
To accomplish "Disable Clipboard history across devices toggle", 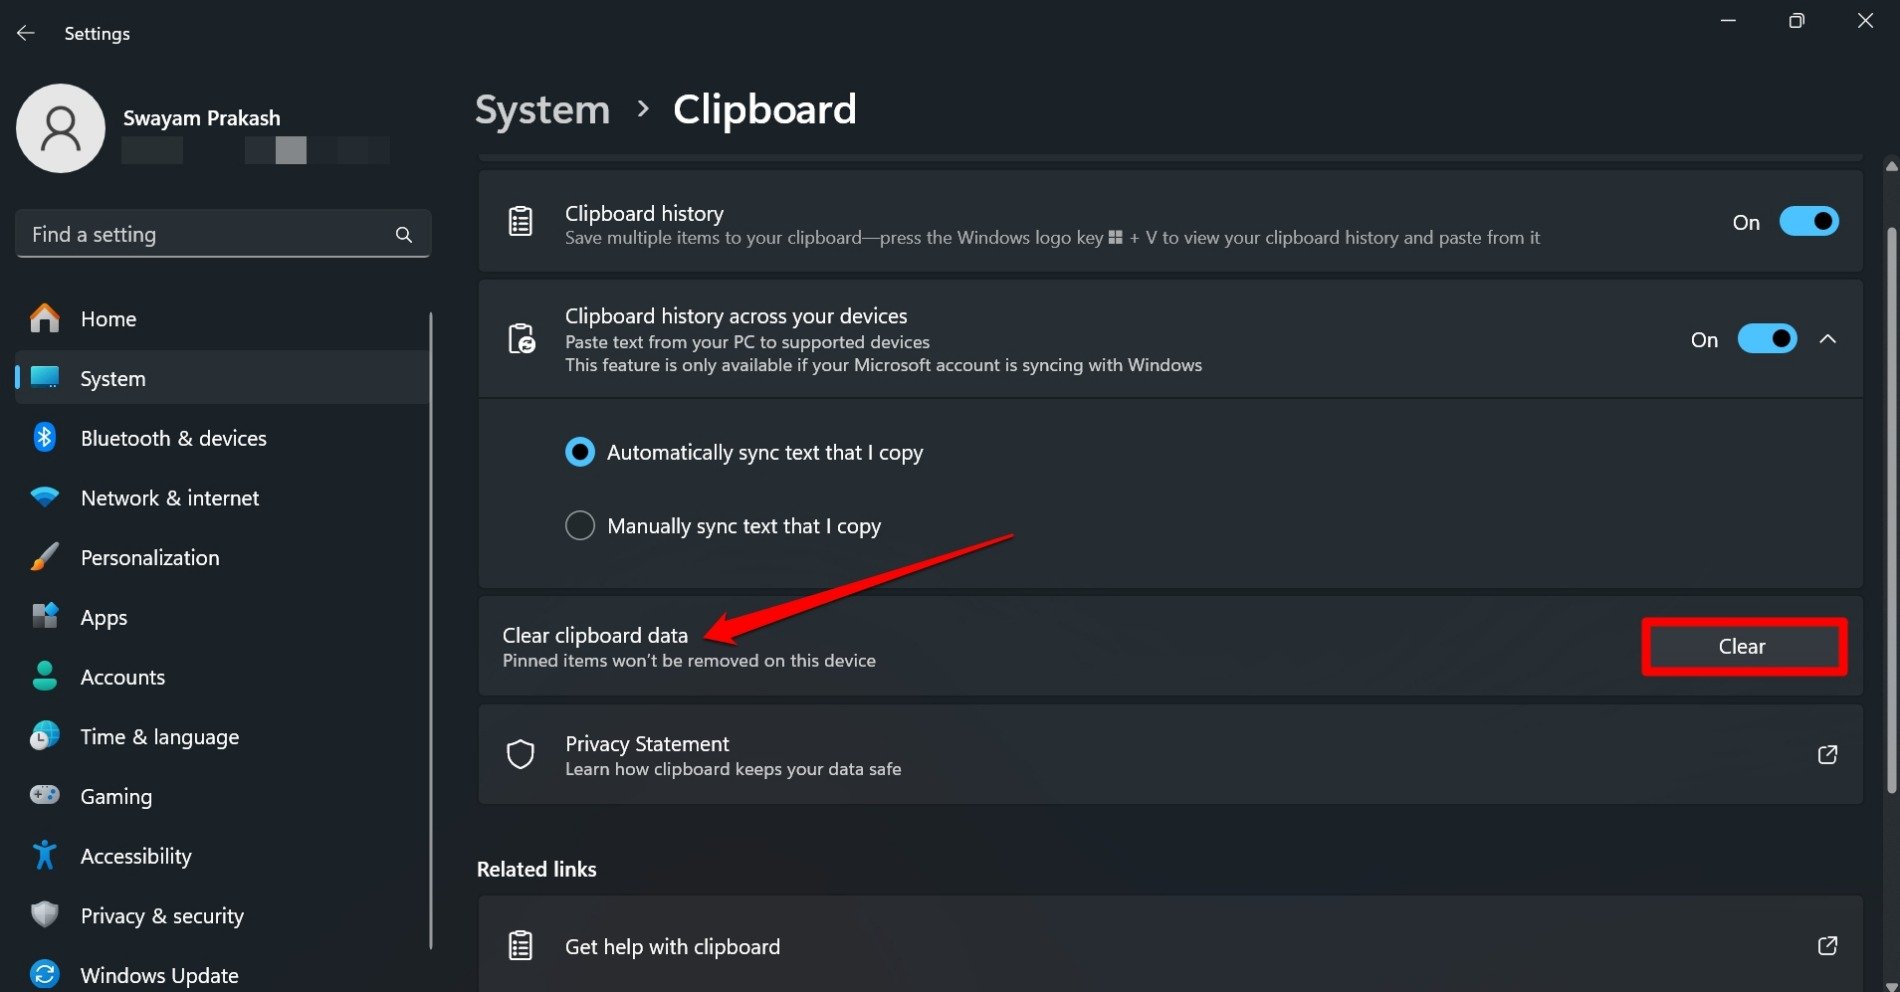I will 1767,339.
